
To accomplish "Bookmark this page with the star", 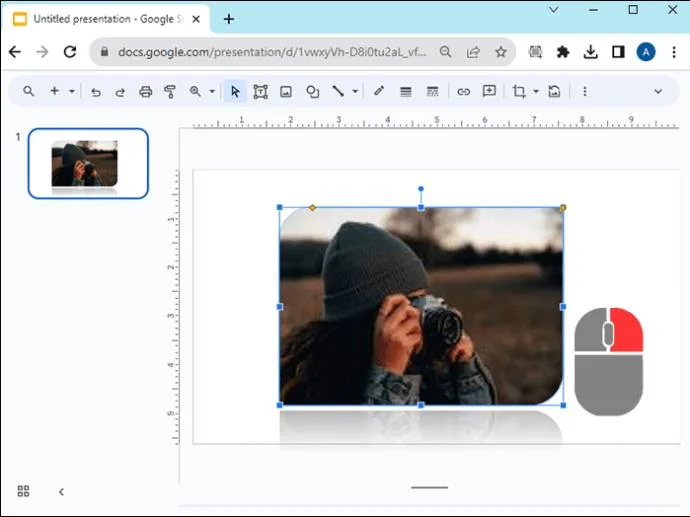I will (x=500, y=52).
